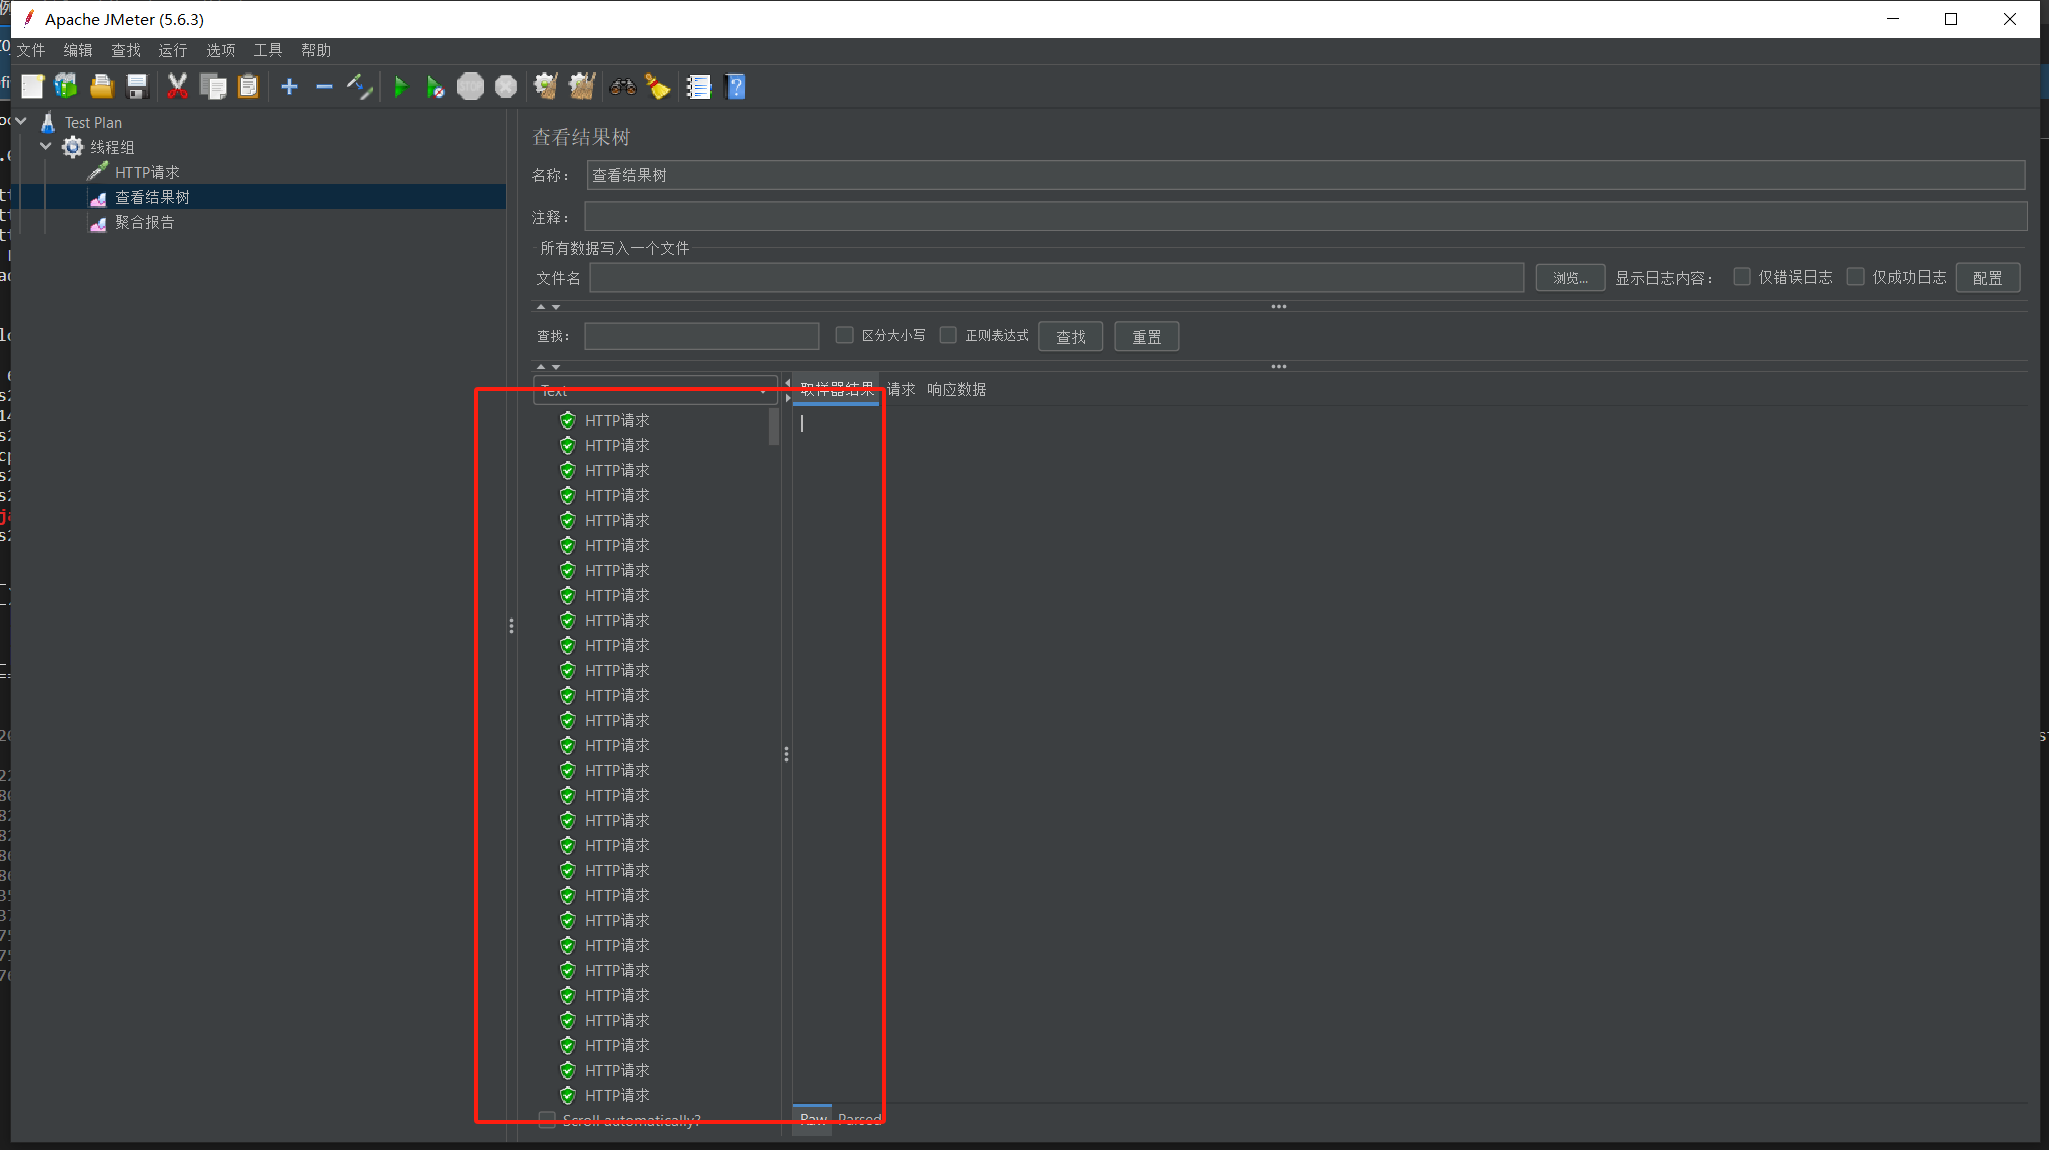The image size is (2049, 1150).
Task: Open the function helper notebook icon
Action: [x=698, y=87]
